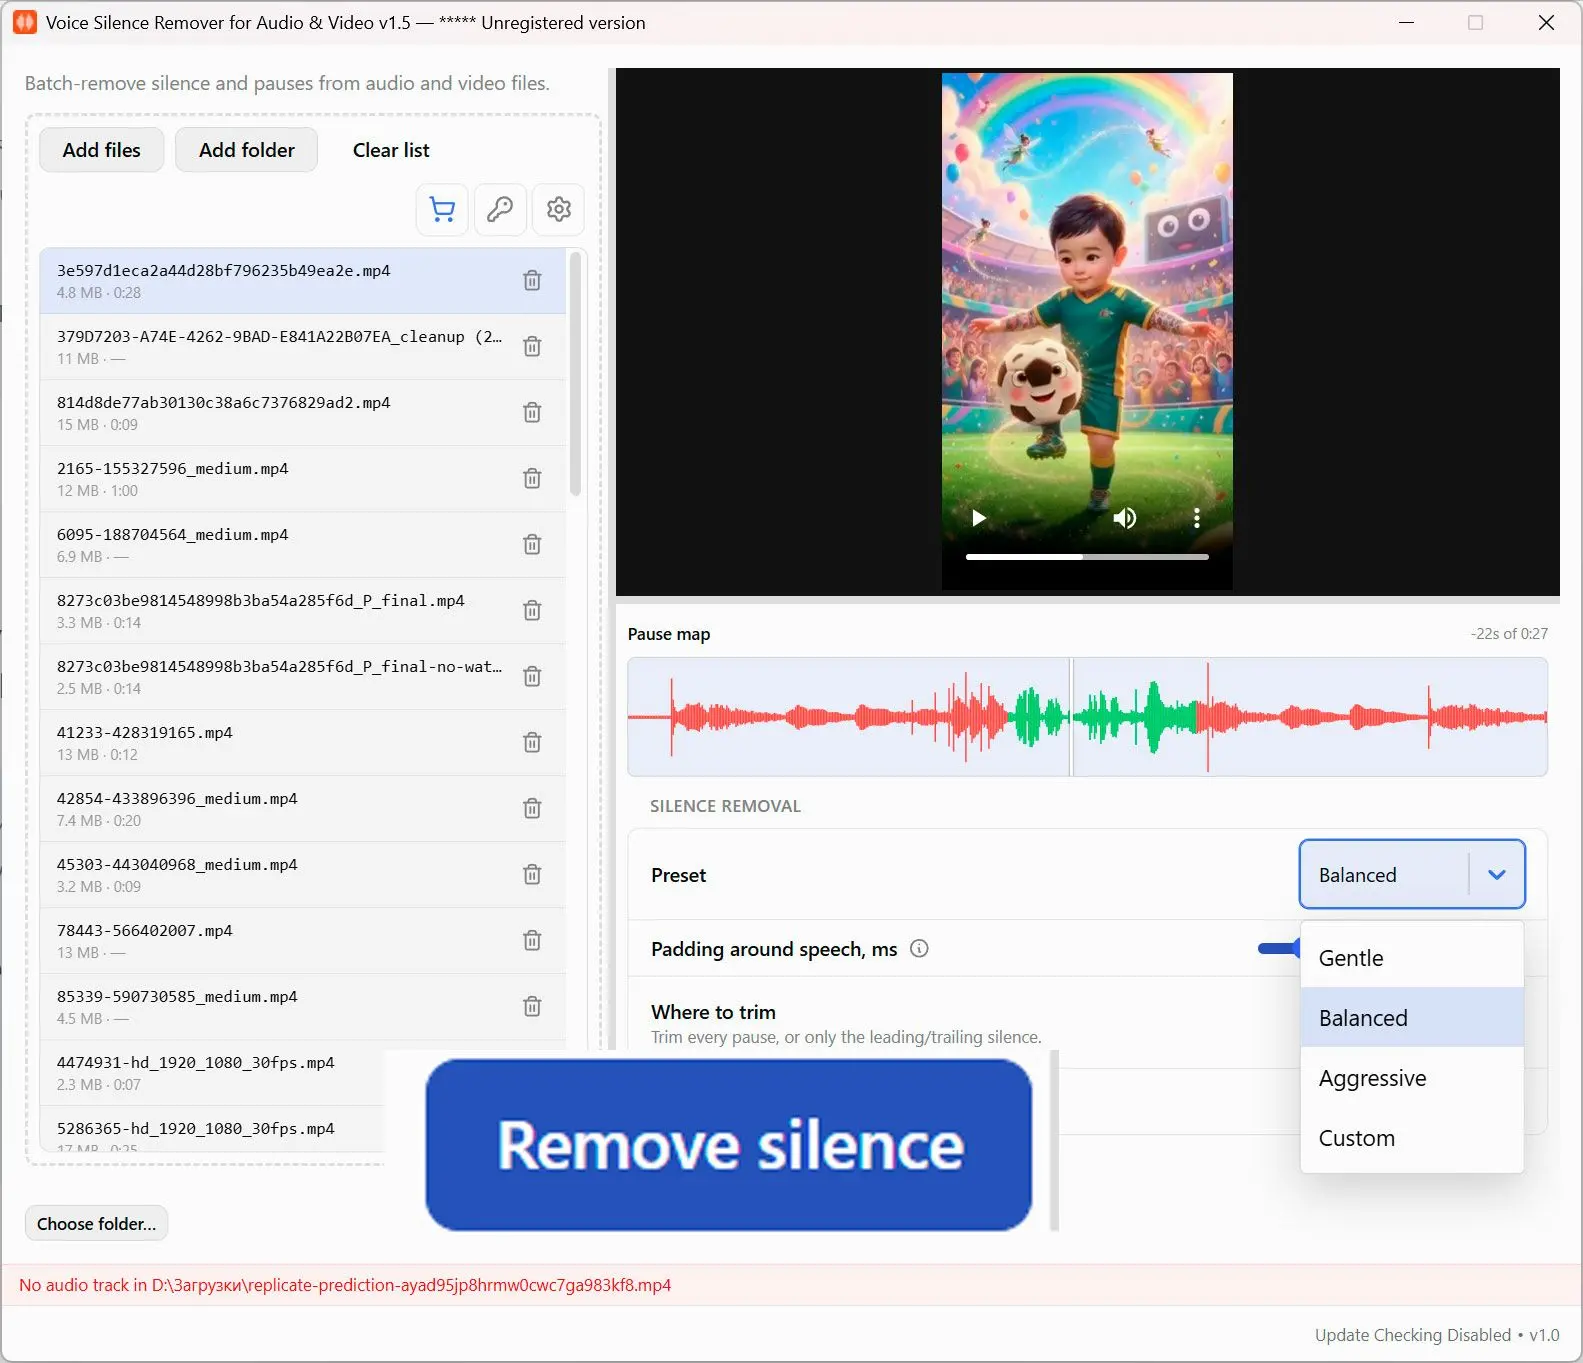The image size is (1583, 1363).
Task: Open the video player's three-dot options menu
Action: coord(1196,518)
